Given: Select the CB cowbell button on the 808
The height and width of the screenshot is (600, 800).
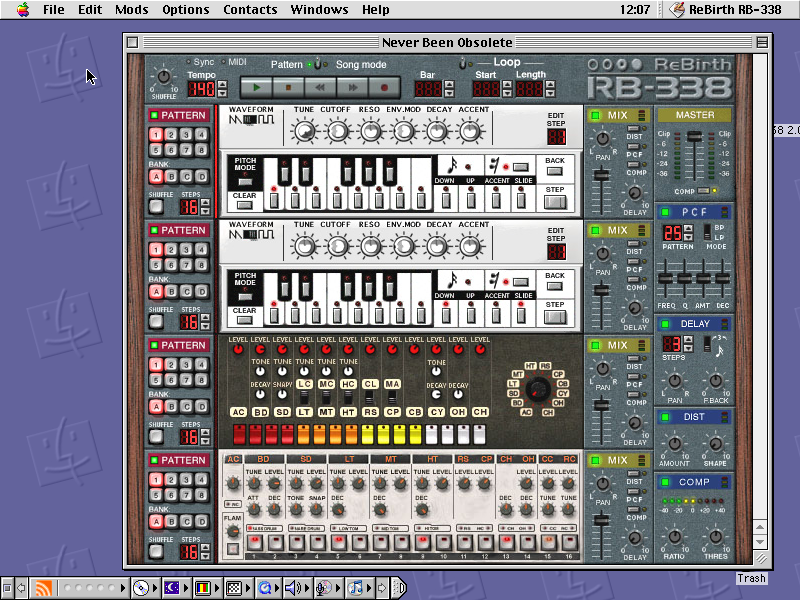Looking at the screenshot, I should (x=414, y=412).
